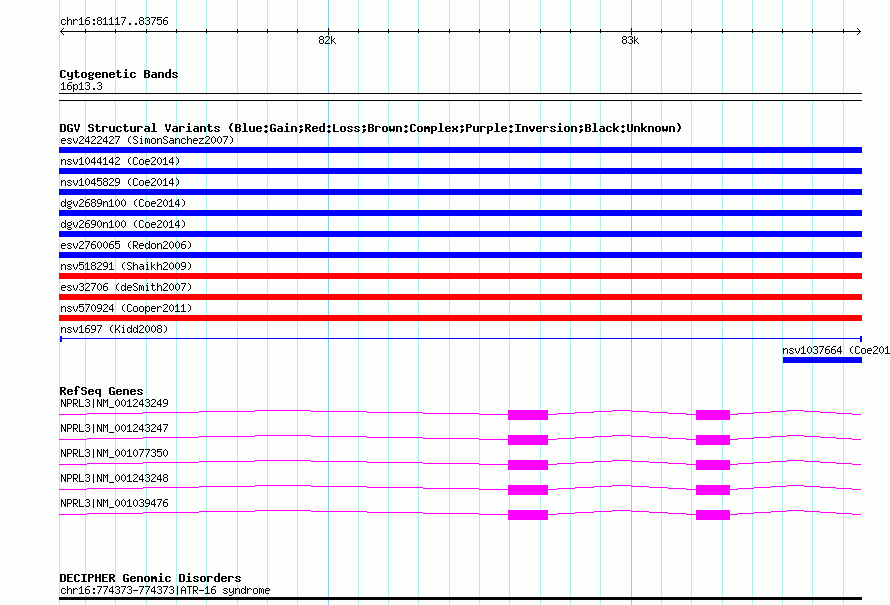The height and width of the screenshot is (605, 890).
Task: Open the NPRL3|NM_001243249 transcript label
Action: coord(114,404)
